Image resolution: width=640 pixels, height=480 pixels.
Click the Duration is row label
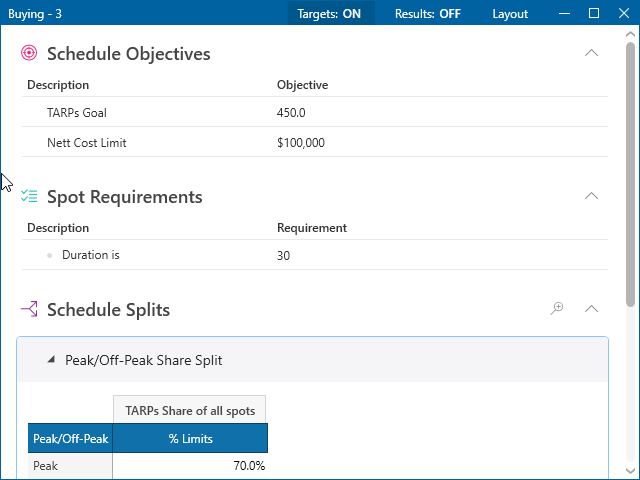[91, 255]
